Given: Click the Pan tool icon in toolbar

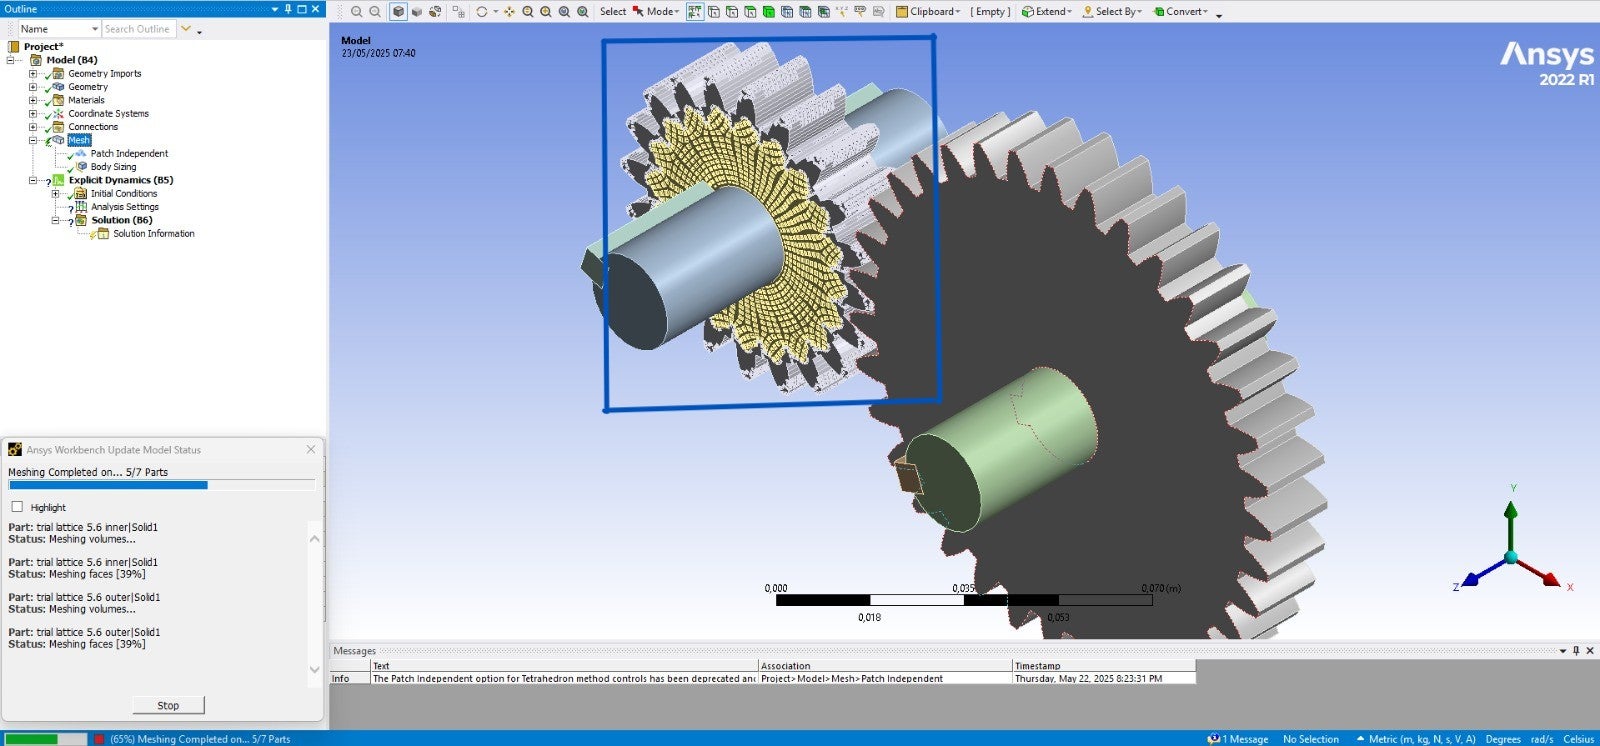Looking at the screenshot, I should [509, 12].
